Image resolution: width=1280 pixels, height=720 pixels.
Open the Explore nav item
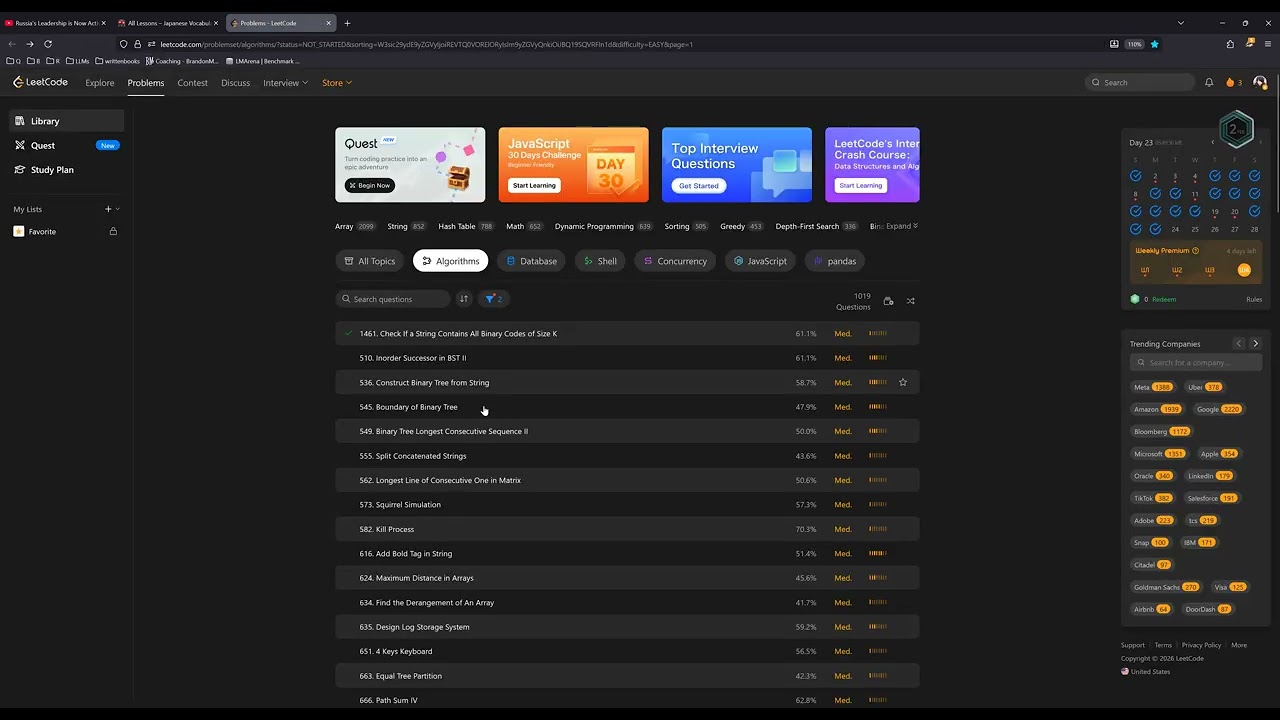[100, 83]
